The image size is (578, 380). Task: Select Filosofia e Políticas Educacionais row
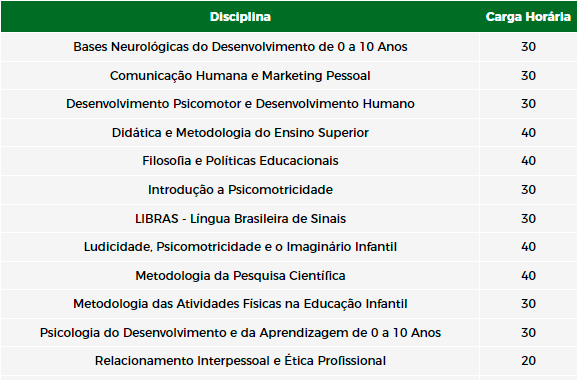point(240,161)
